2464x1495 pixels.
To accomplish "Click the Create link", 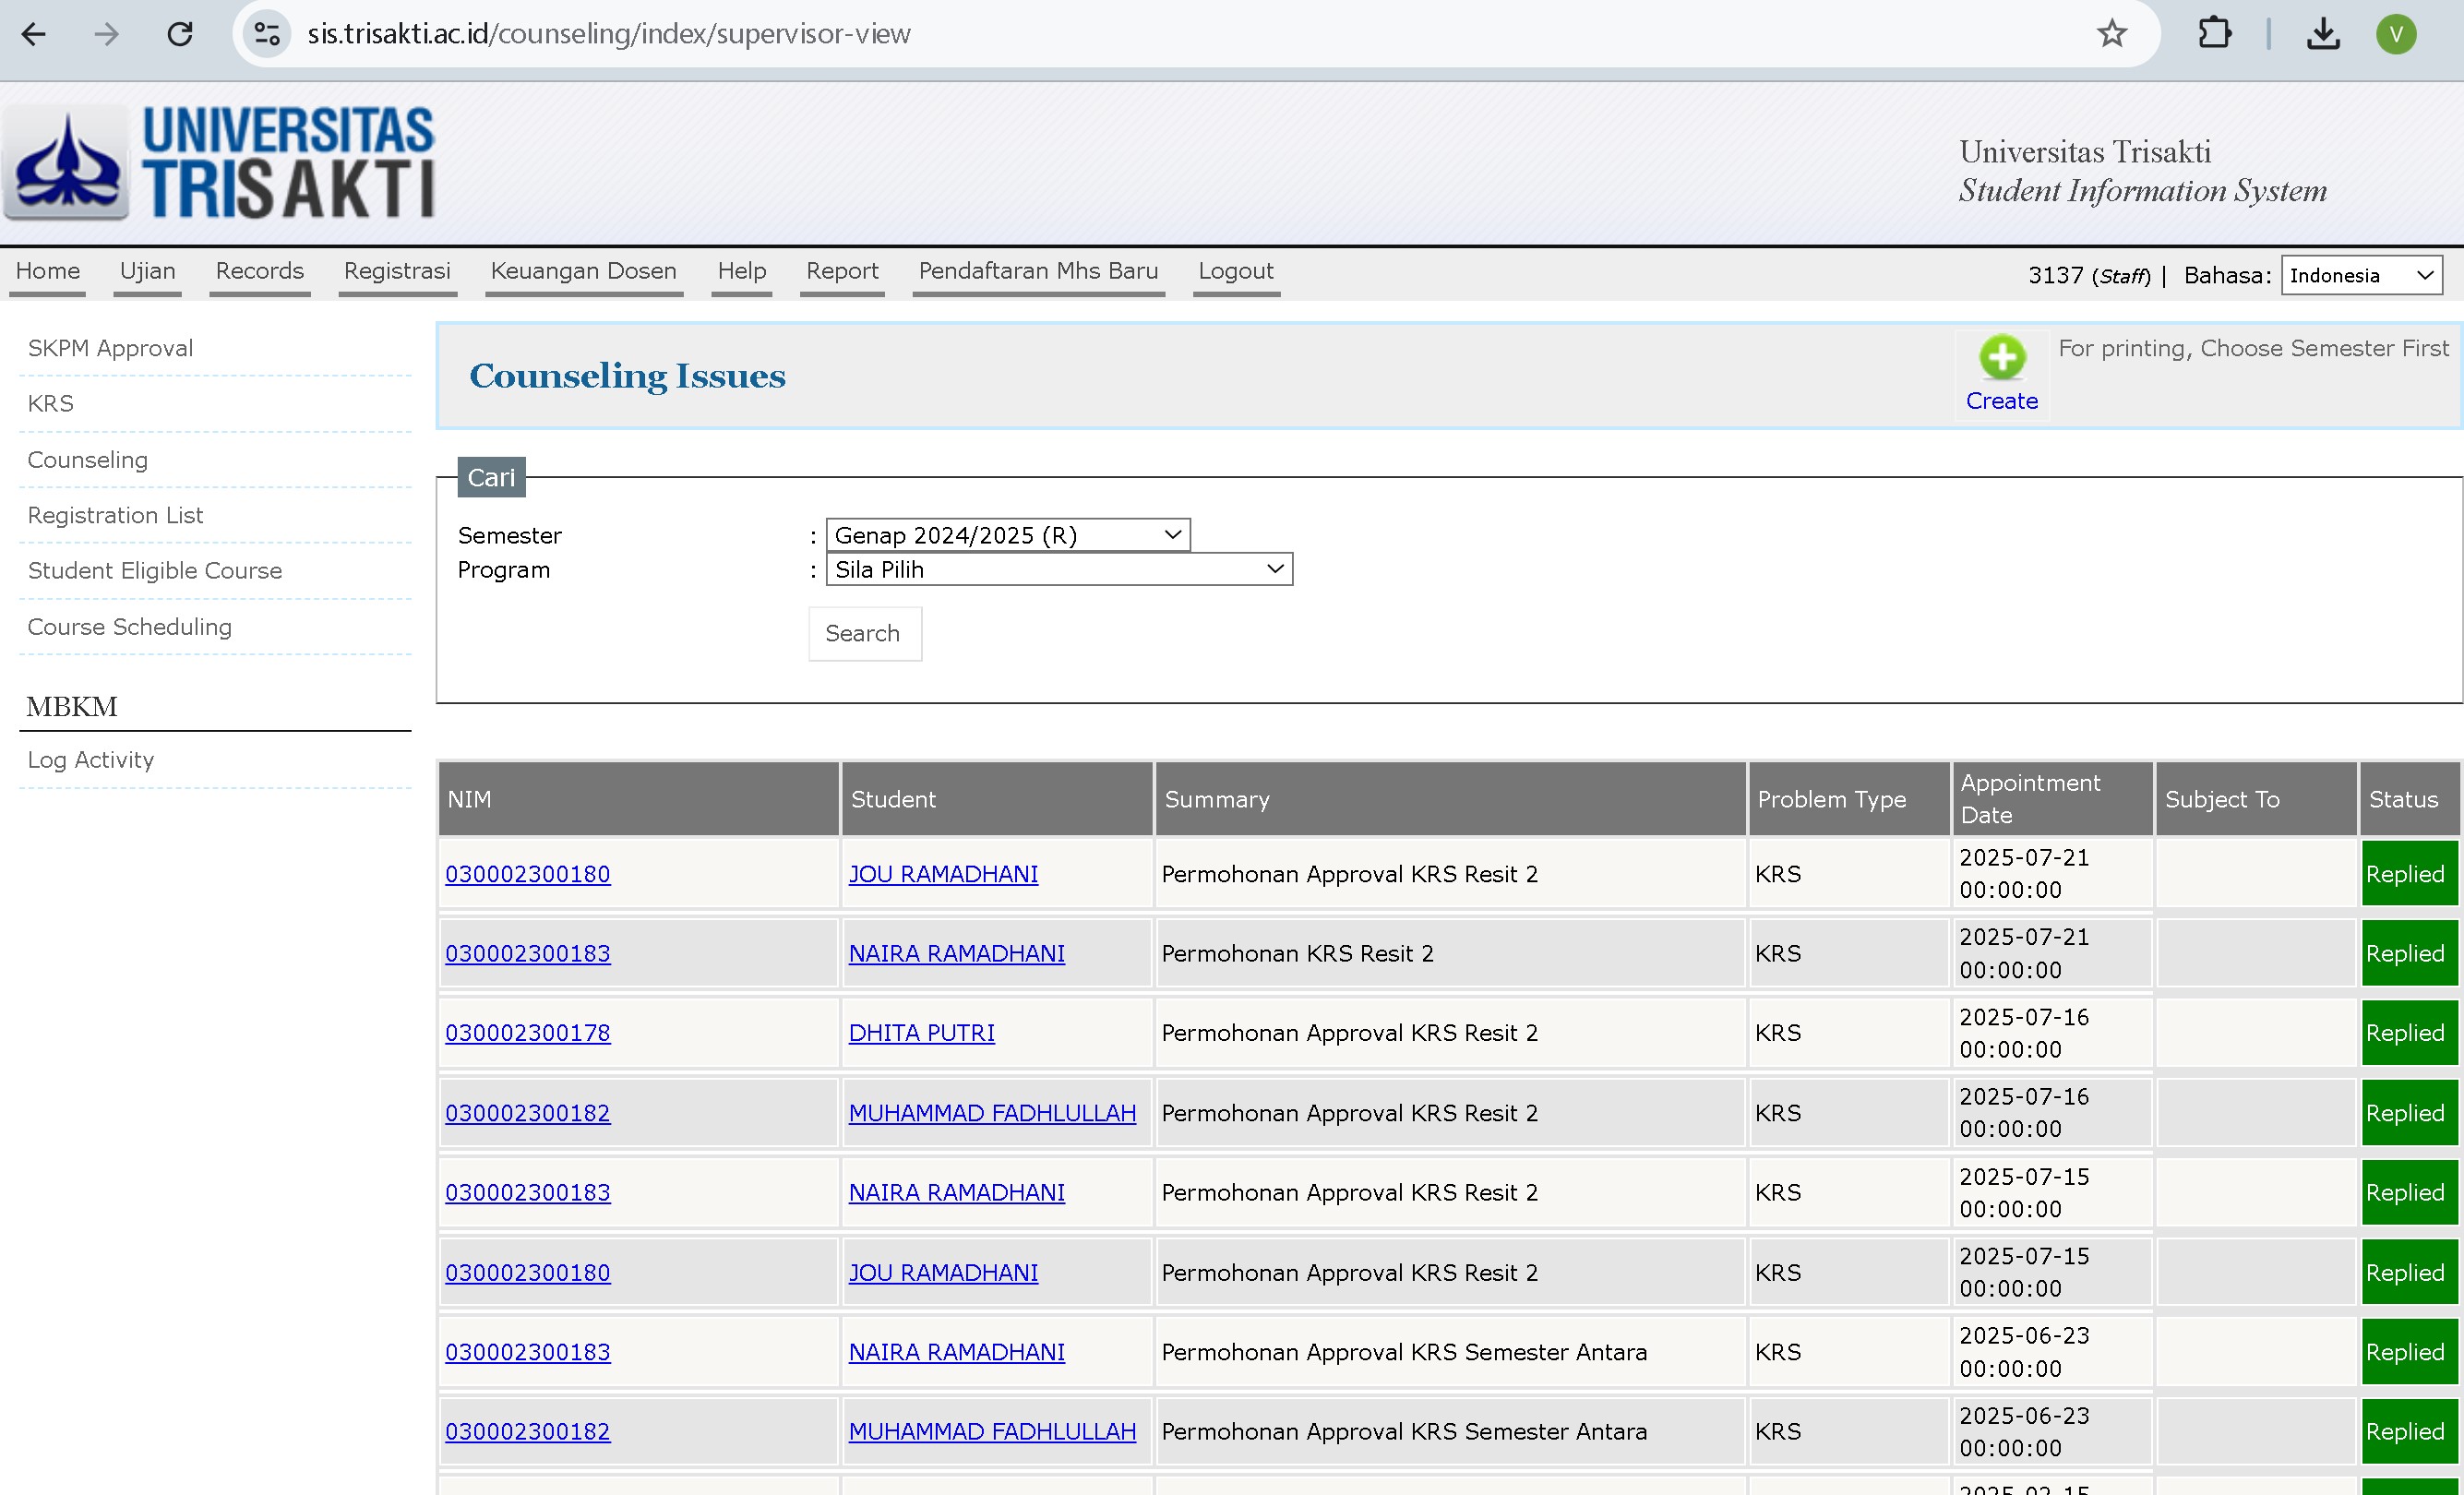I will pyautogui.click(x=2002, y=401).
